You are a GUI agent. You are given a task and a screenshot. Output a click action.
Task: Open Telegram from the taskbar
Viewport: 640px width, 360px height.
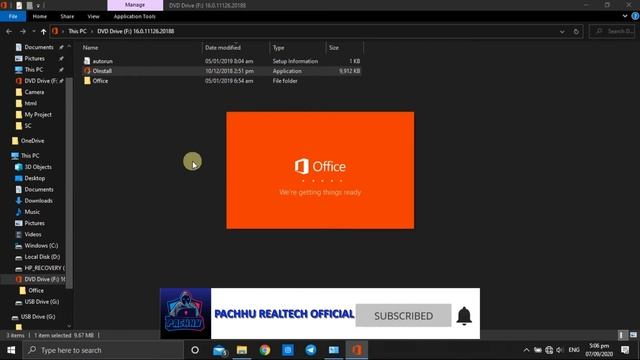click(311, 350)
